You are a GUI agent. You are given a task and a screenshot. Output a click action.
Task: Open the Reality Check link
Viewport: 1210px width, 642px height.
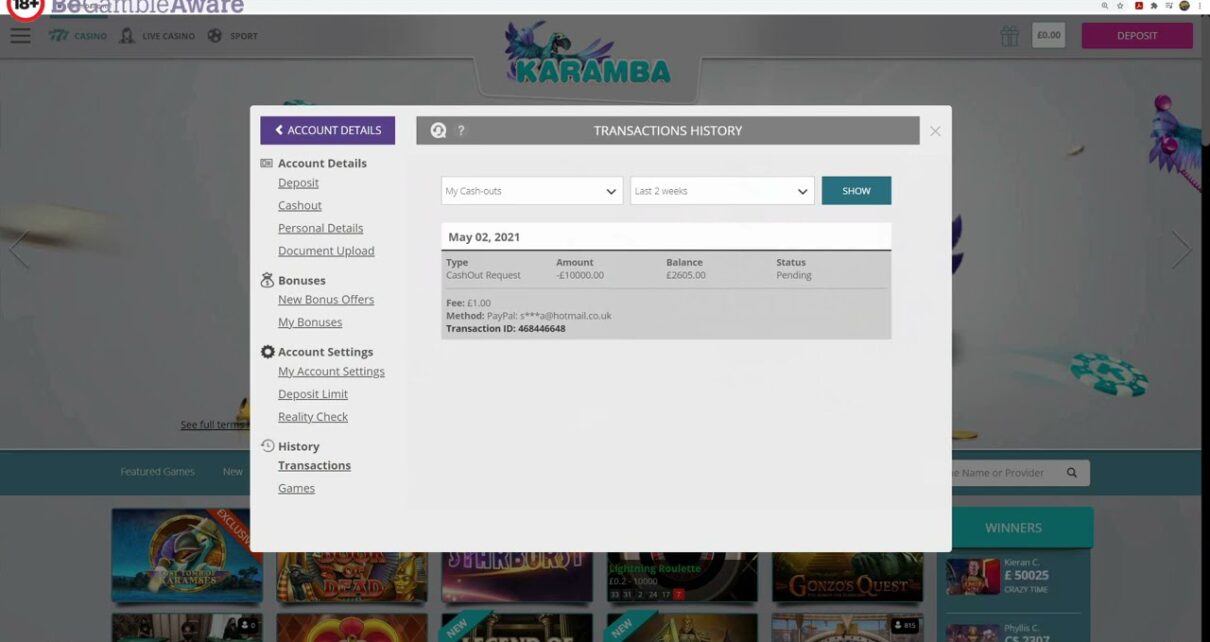click(313, 417)
